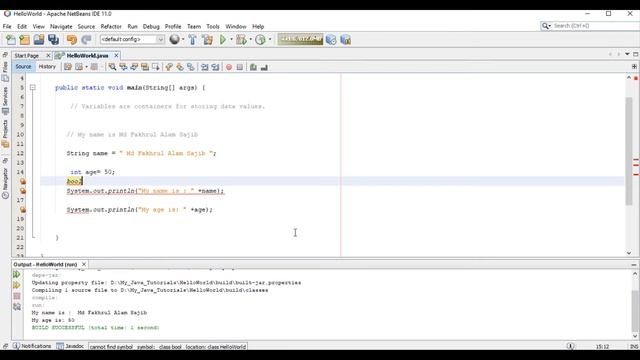Open the File menu
This screenshot has width=640, height=360.
coord(7,27)
